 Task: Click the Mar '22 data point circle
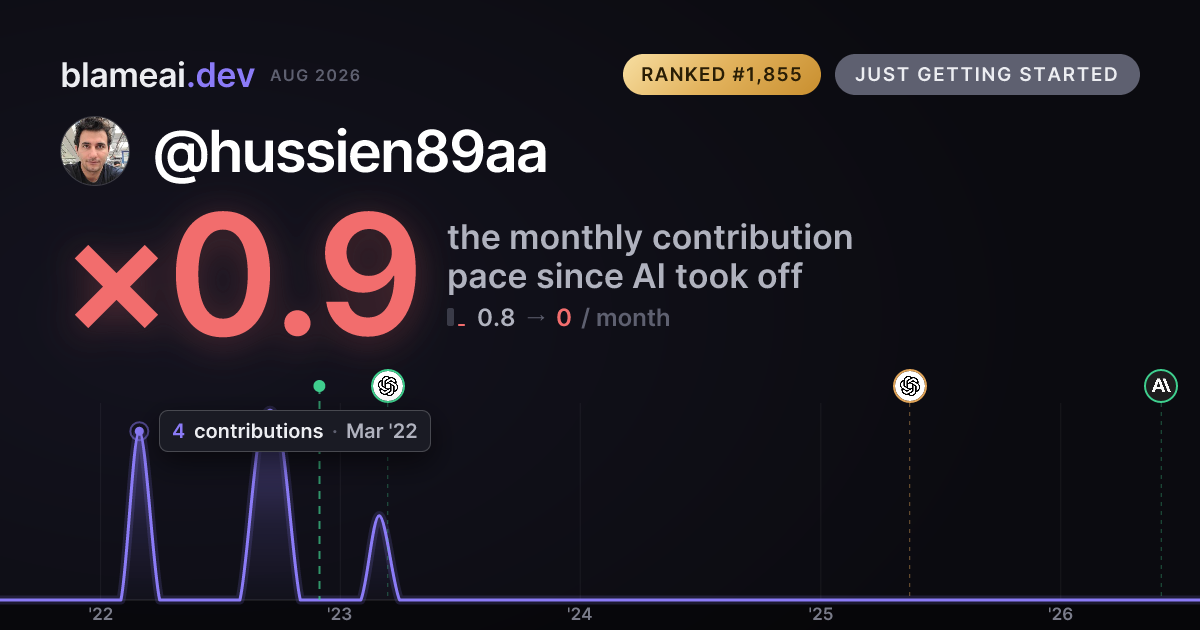point(139,432)
